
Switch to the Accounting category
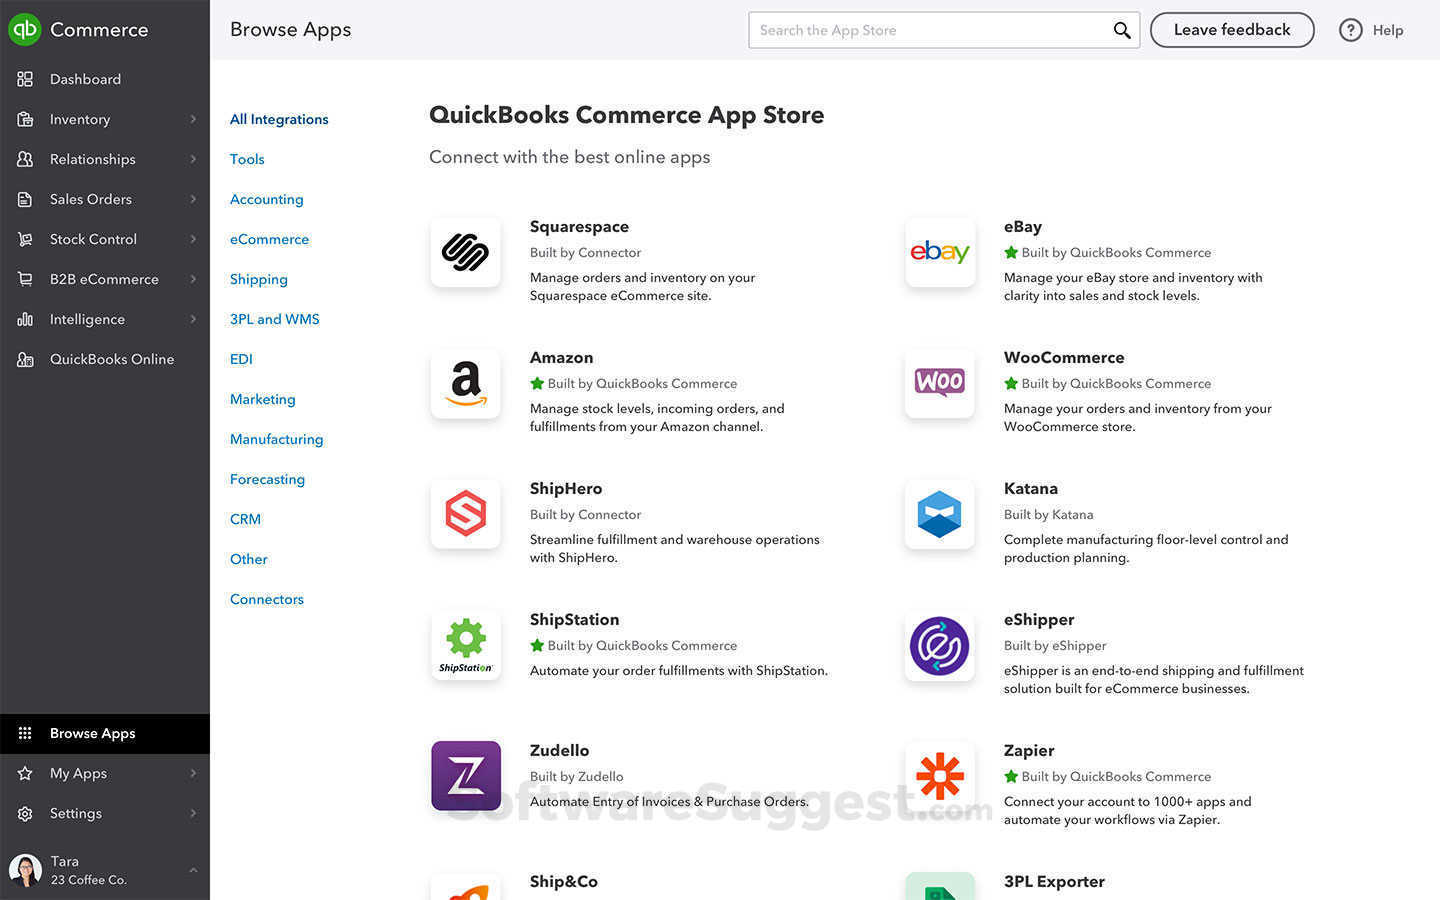coord(266,199)
